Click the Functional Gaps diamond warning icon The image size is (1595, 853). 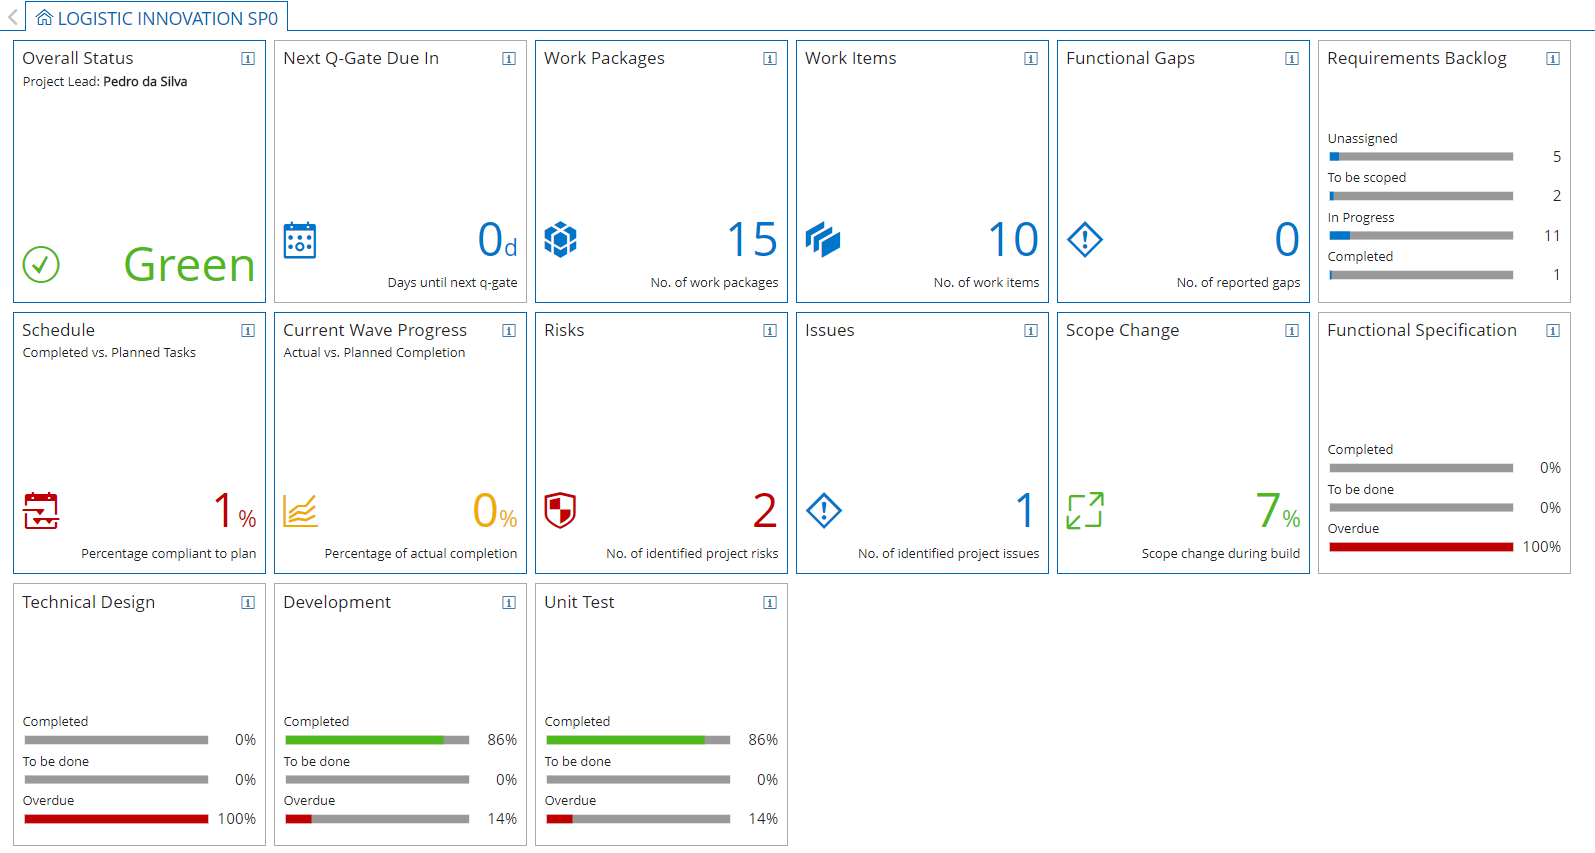1085,240
